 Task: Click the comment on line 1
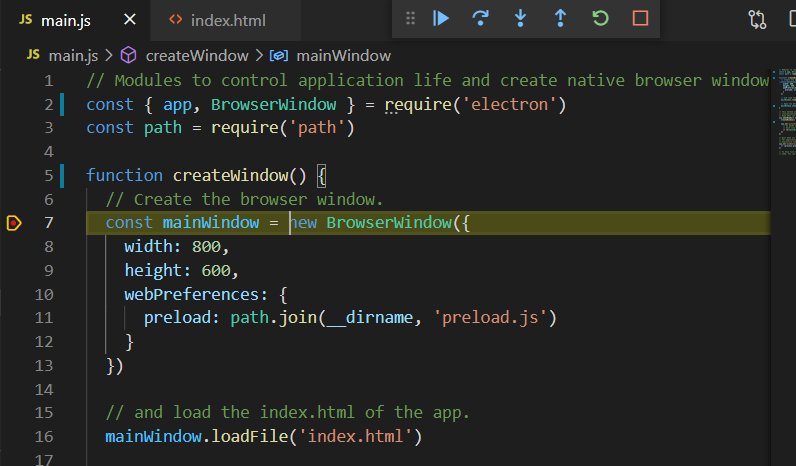coord(427,81)
